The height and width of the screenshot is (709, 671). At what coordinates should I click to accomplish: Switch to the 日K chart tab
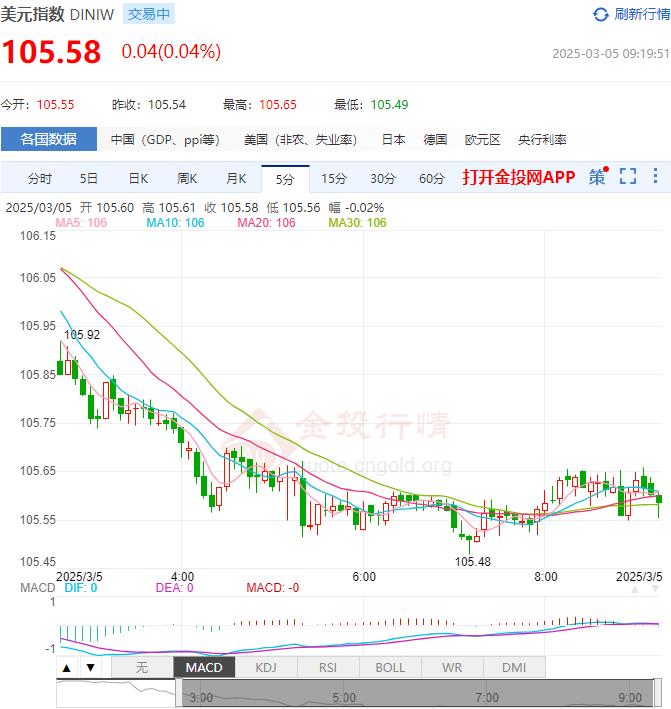(138, 179)
